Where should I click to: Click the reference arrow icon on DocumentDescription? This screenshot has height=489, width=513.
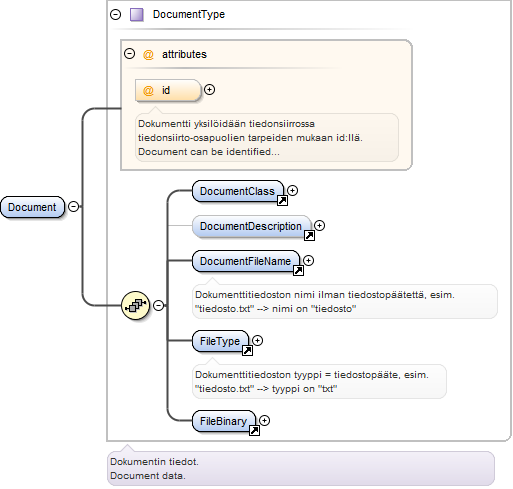click(x=309, y=236)
